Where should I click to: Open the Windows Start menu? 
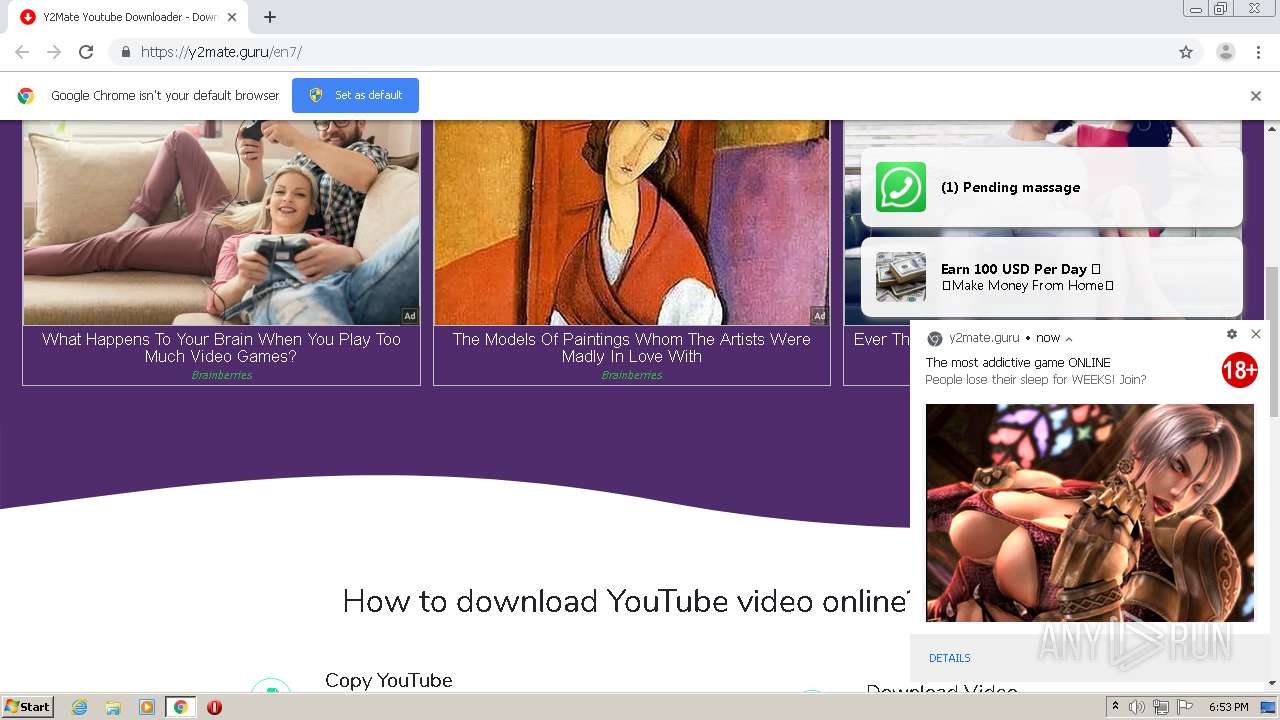28,707
